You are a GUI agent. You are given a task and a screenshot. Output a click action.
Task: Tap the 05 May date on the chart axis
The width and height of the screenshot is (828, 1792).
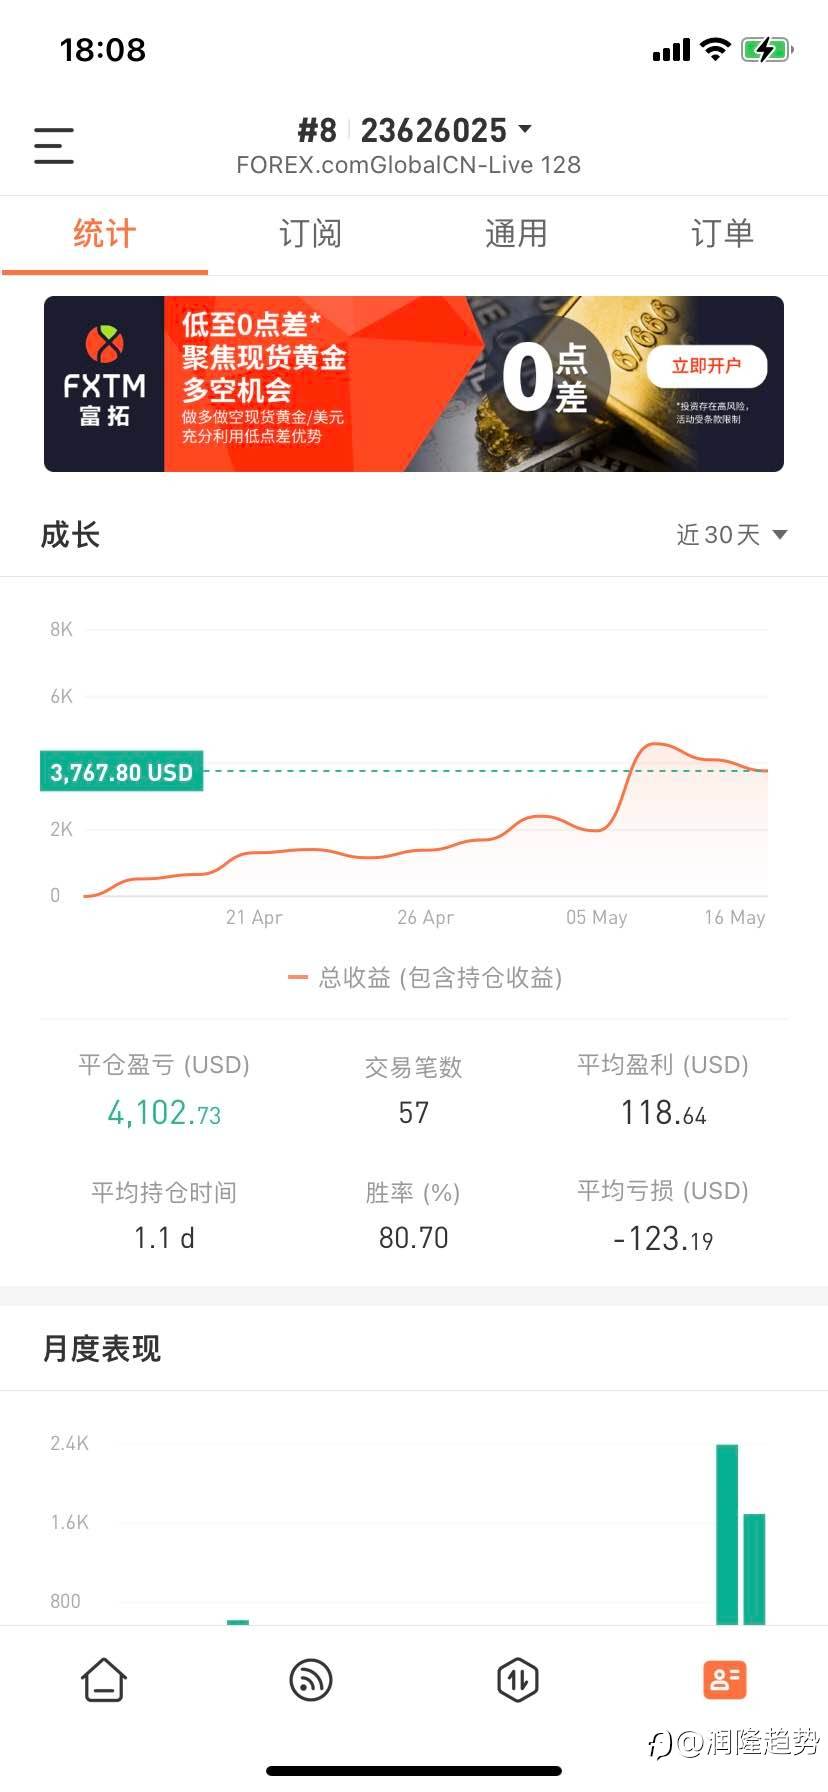597,917
